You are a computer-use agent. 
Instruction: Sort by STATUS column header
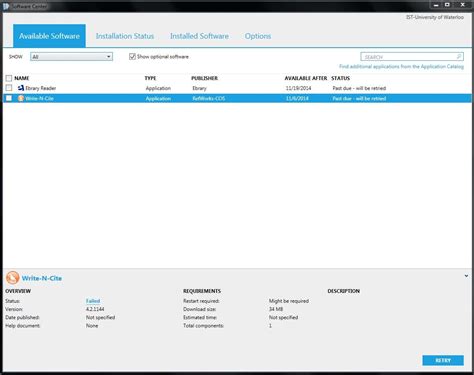[x=340, y=78]
